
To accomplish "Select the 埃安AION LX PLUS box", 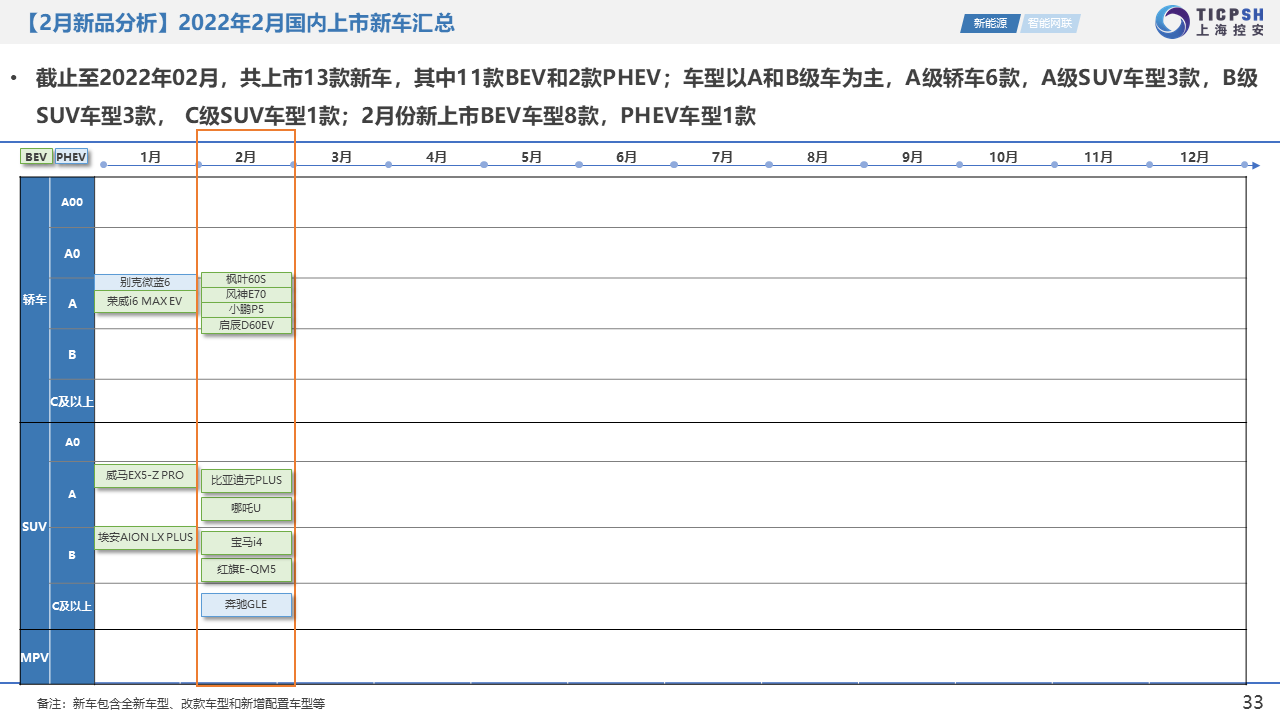I will coord(145,537).
